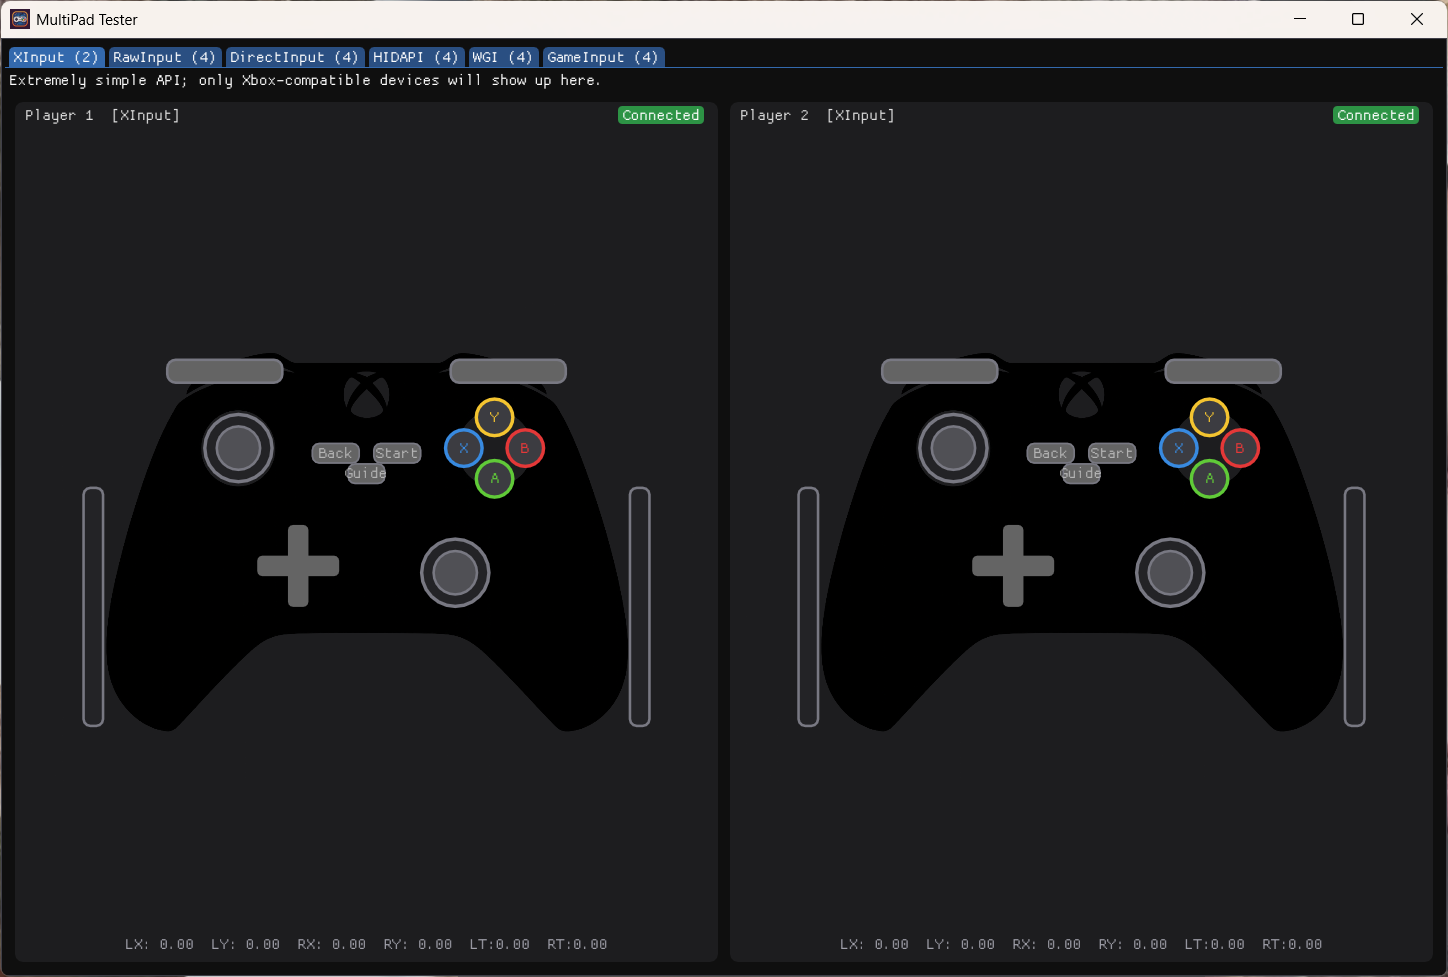
Task: Click Player 1 left analog stick
Action: (238, 448)
